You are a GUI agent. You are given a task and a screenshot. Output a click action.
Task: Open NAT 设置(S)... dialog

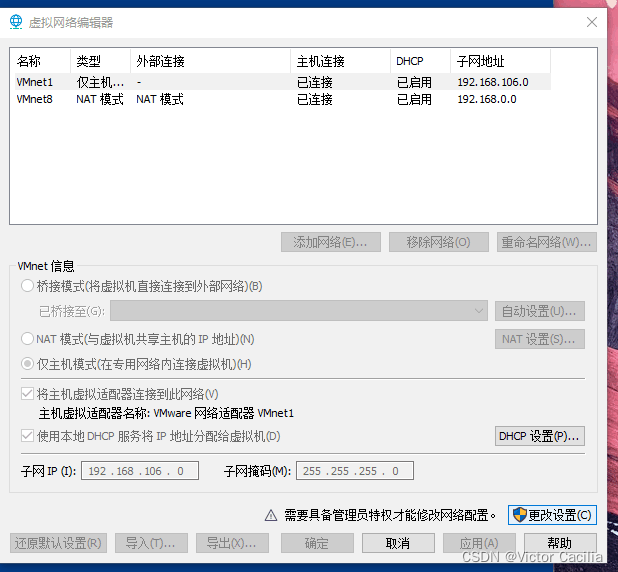coord(540,339)
